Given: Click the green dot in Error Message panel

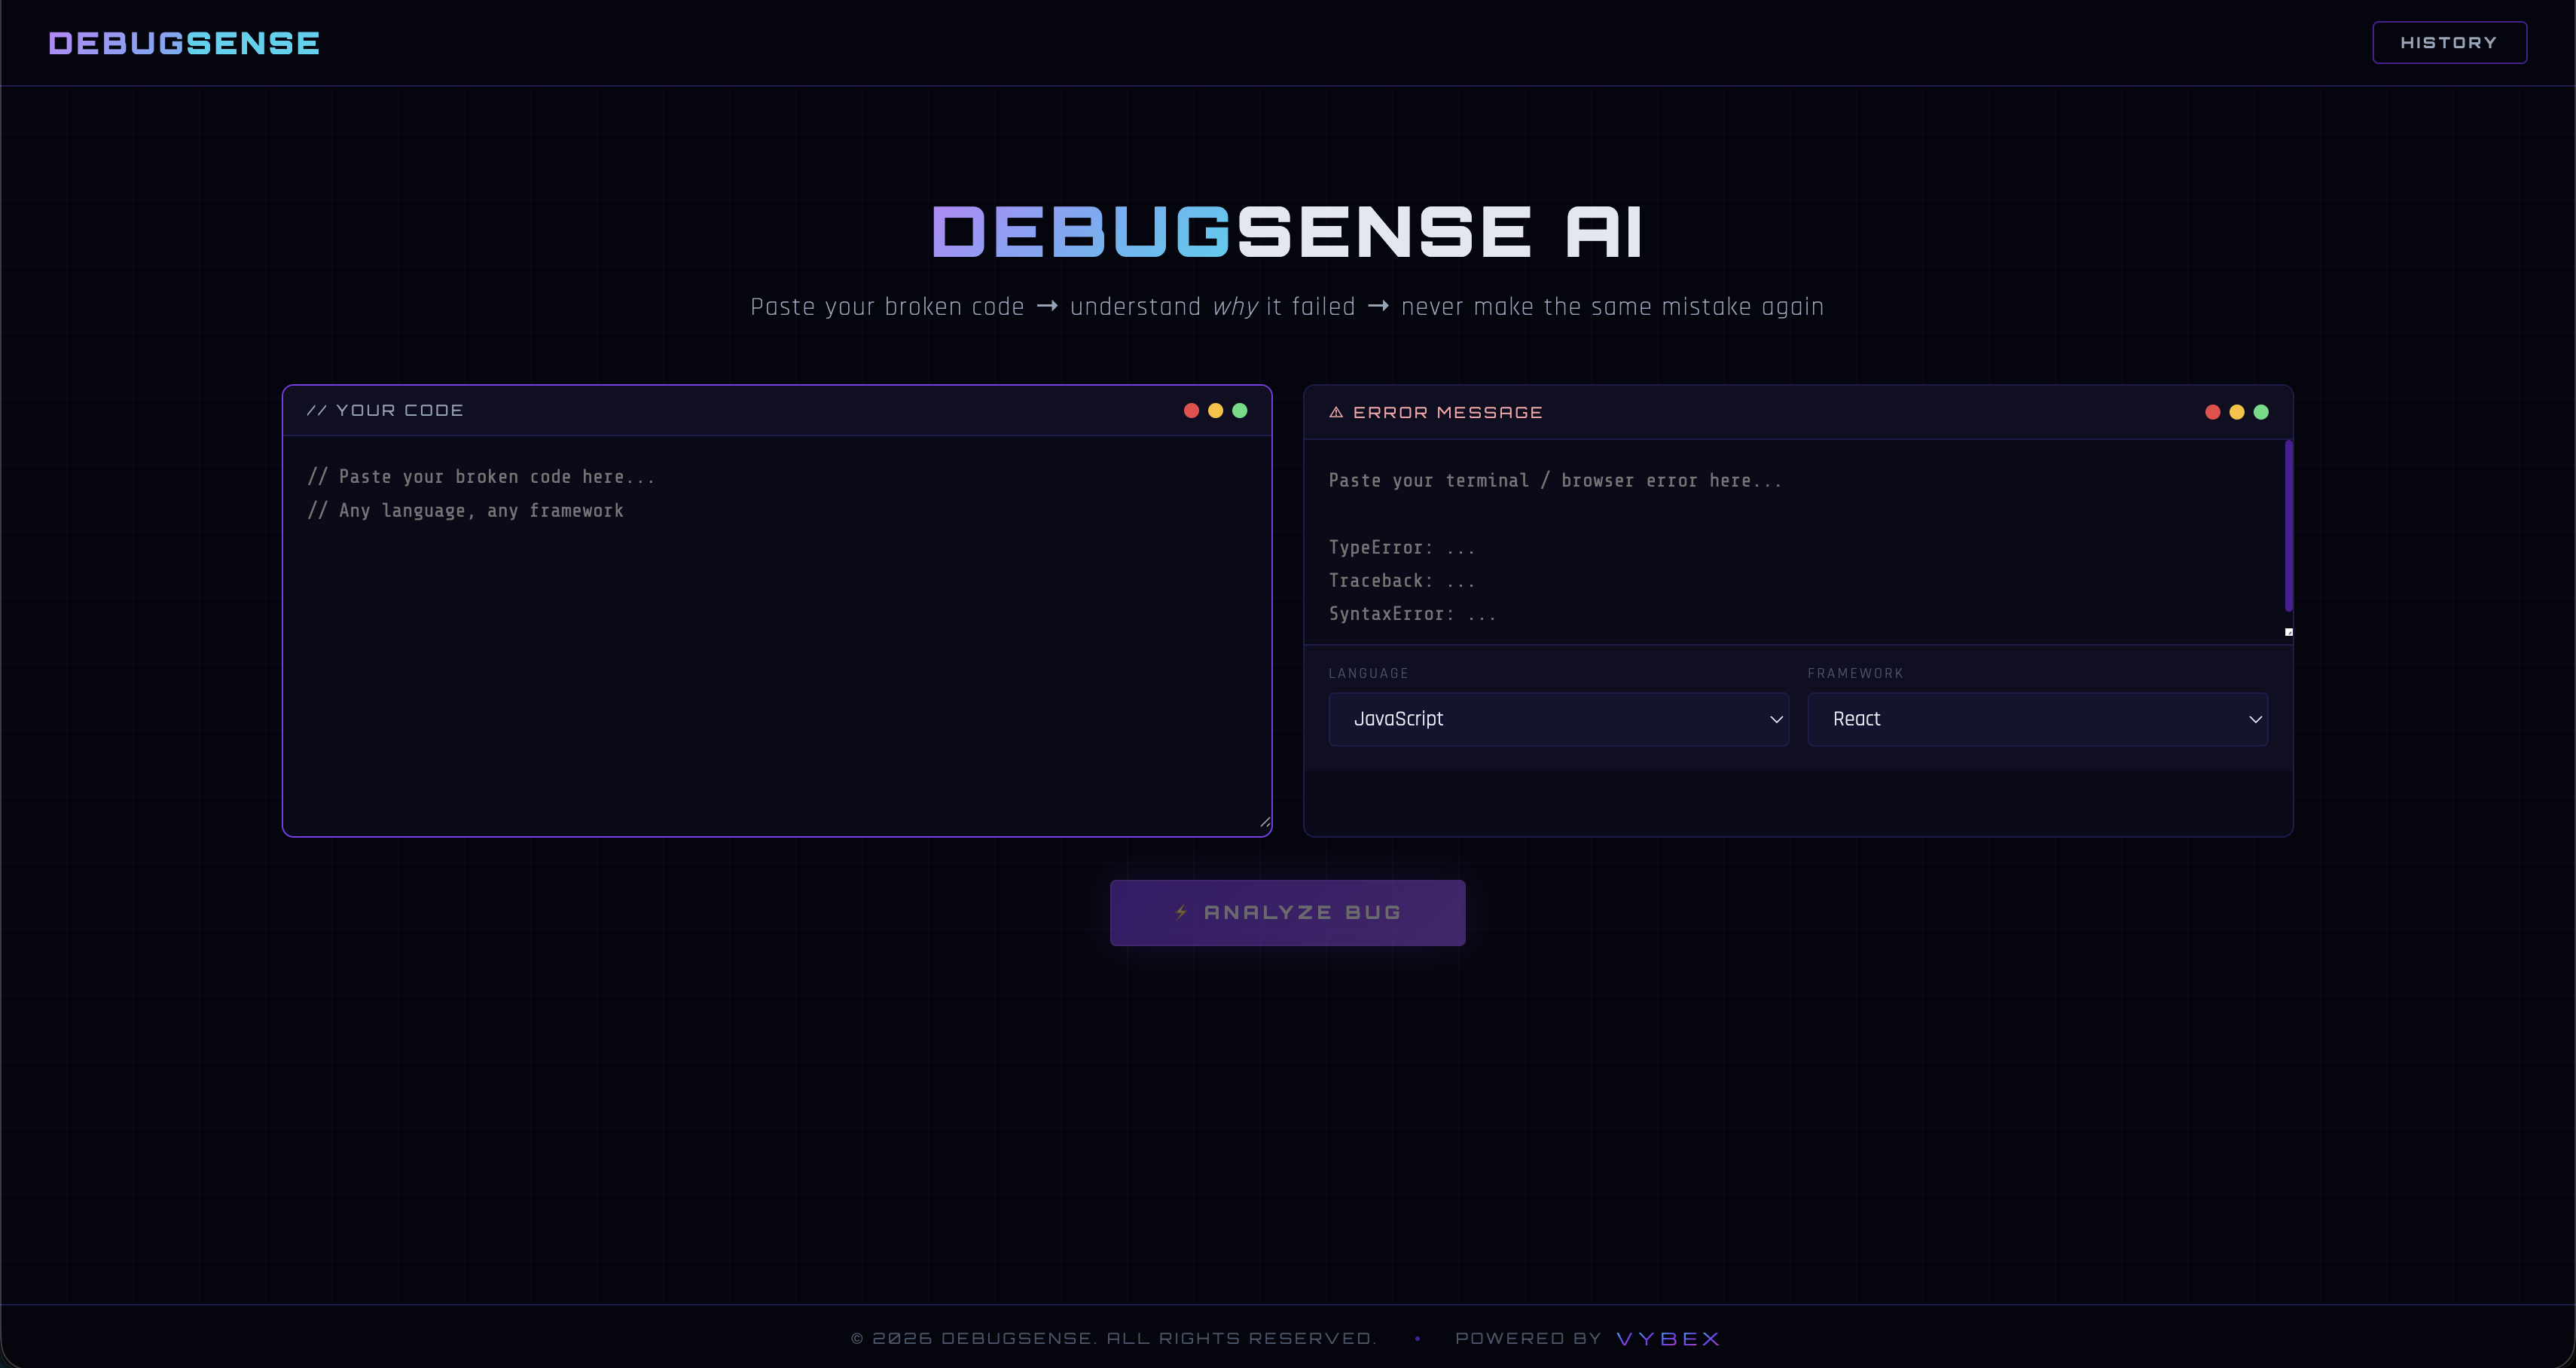Looking at the screenshot, I should [x=2261, y=412].
